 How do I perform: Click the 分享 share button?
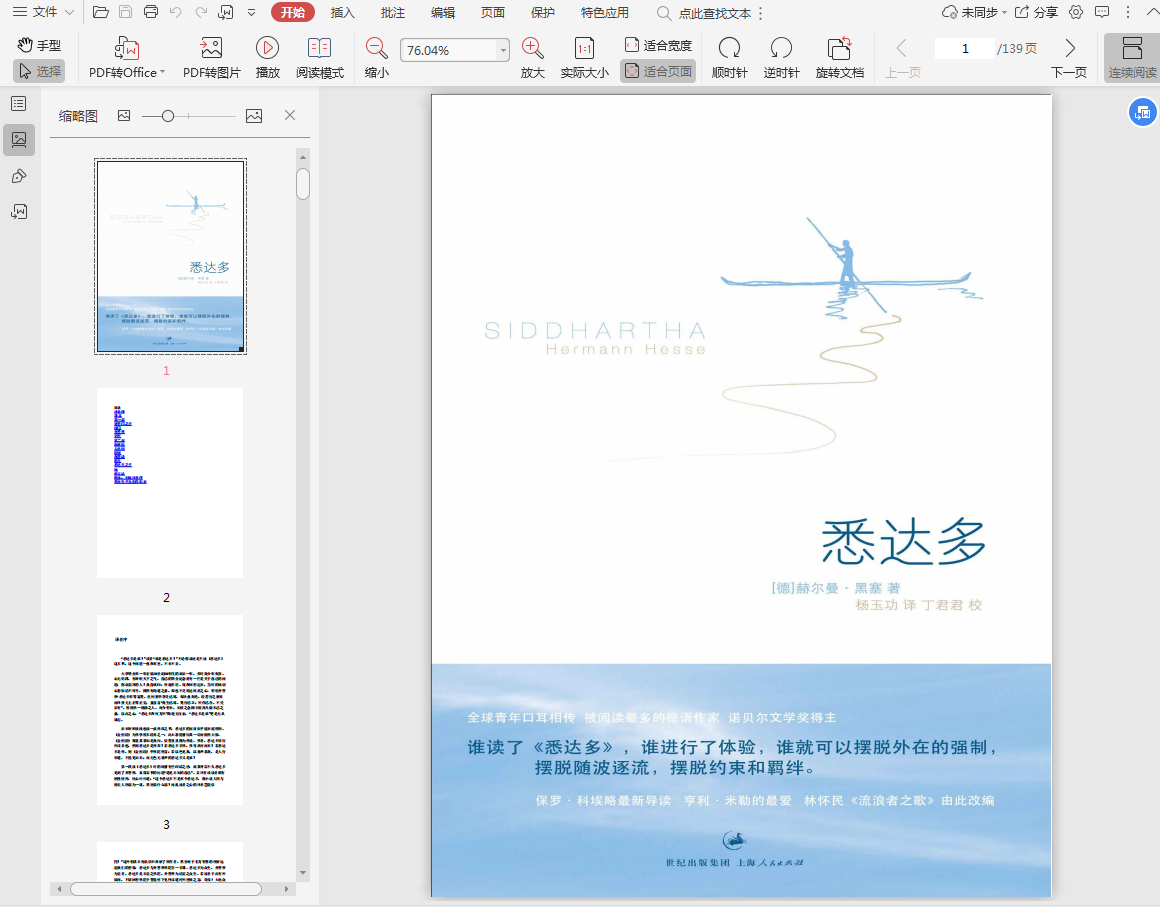point(1036,13)
